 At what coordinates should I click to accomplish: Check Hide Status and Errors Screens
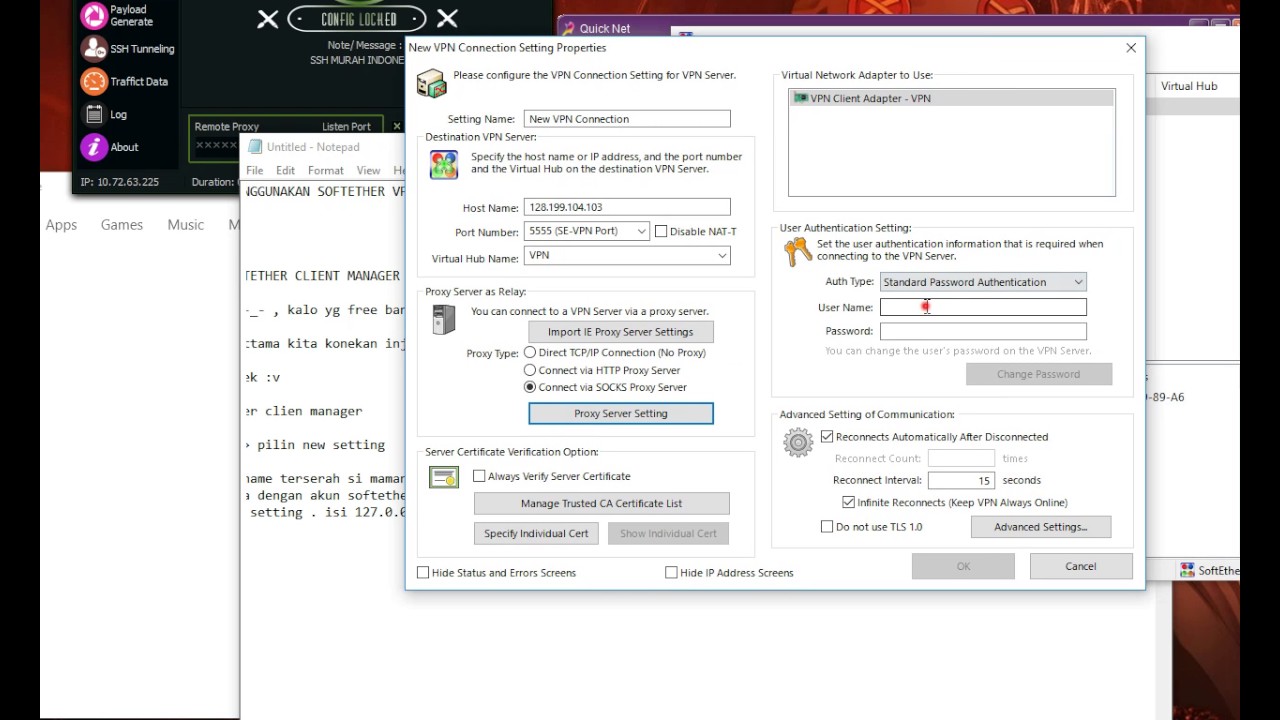click(423, 572)
